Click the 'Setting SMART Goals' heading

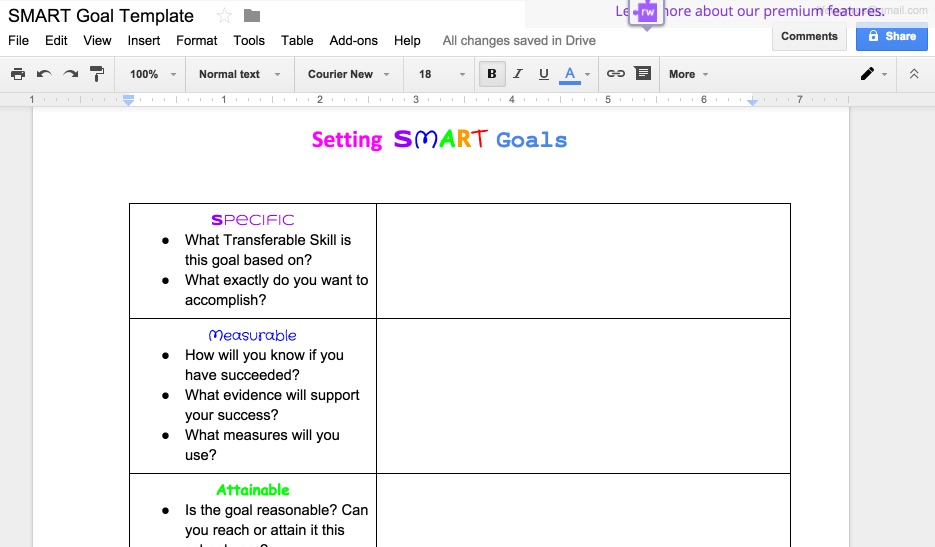(x=439, y=140)
